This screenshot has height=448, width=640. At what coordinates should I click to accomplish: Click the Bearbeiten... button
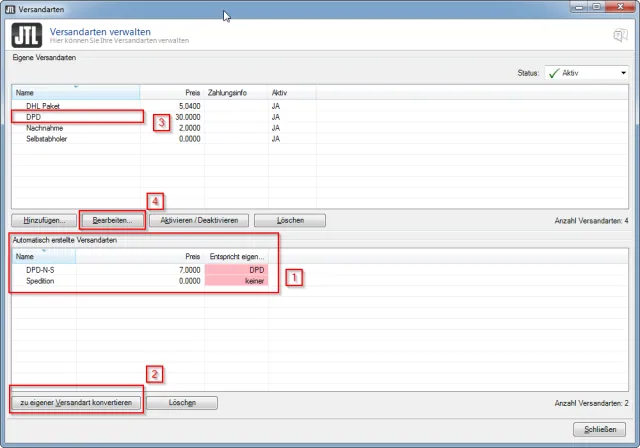[112, 220]
